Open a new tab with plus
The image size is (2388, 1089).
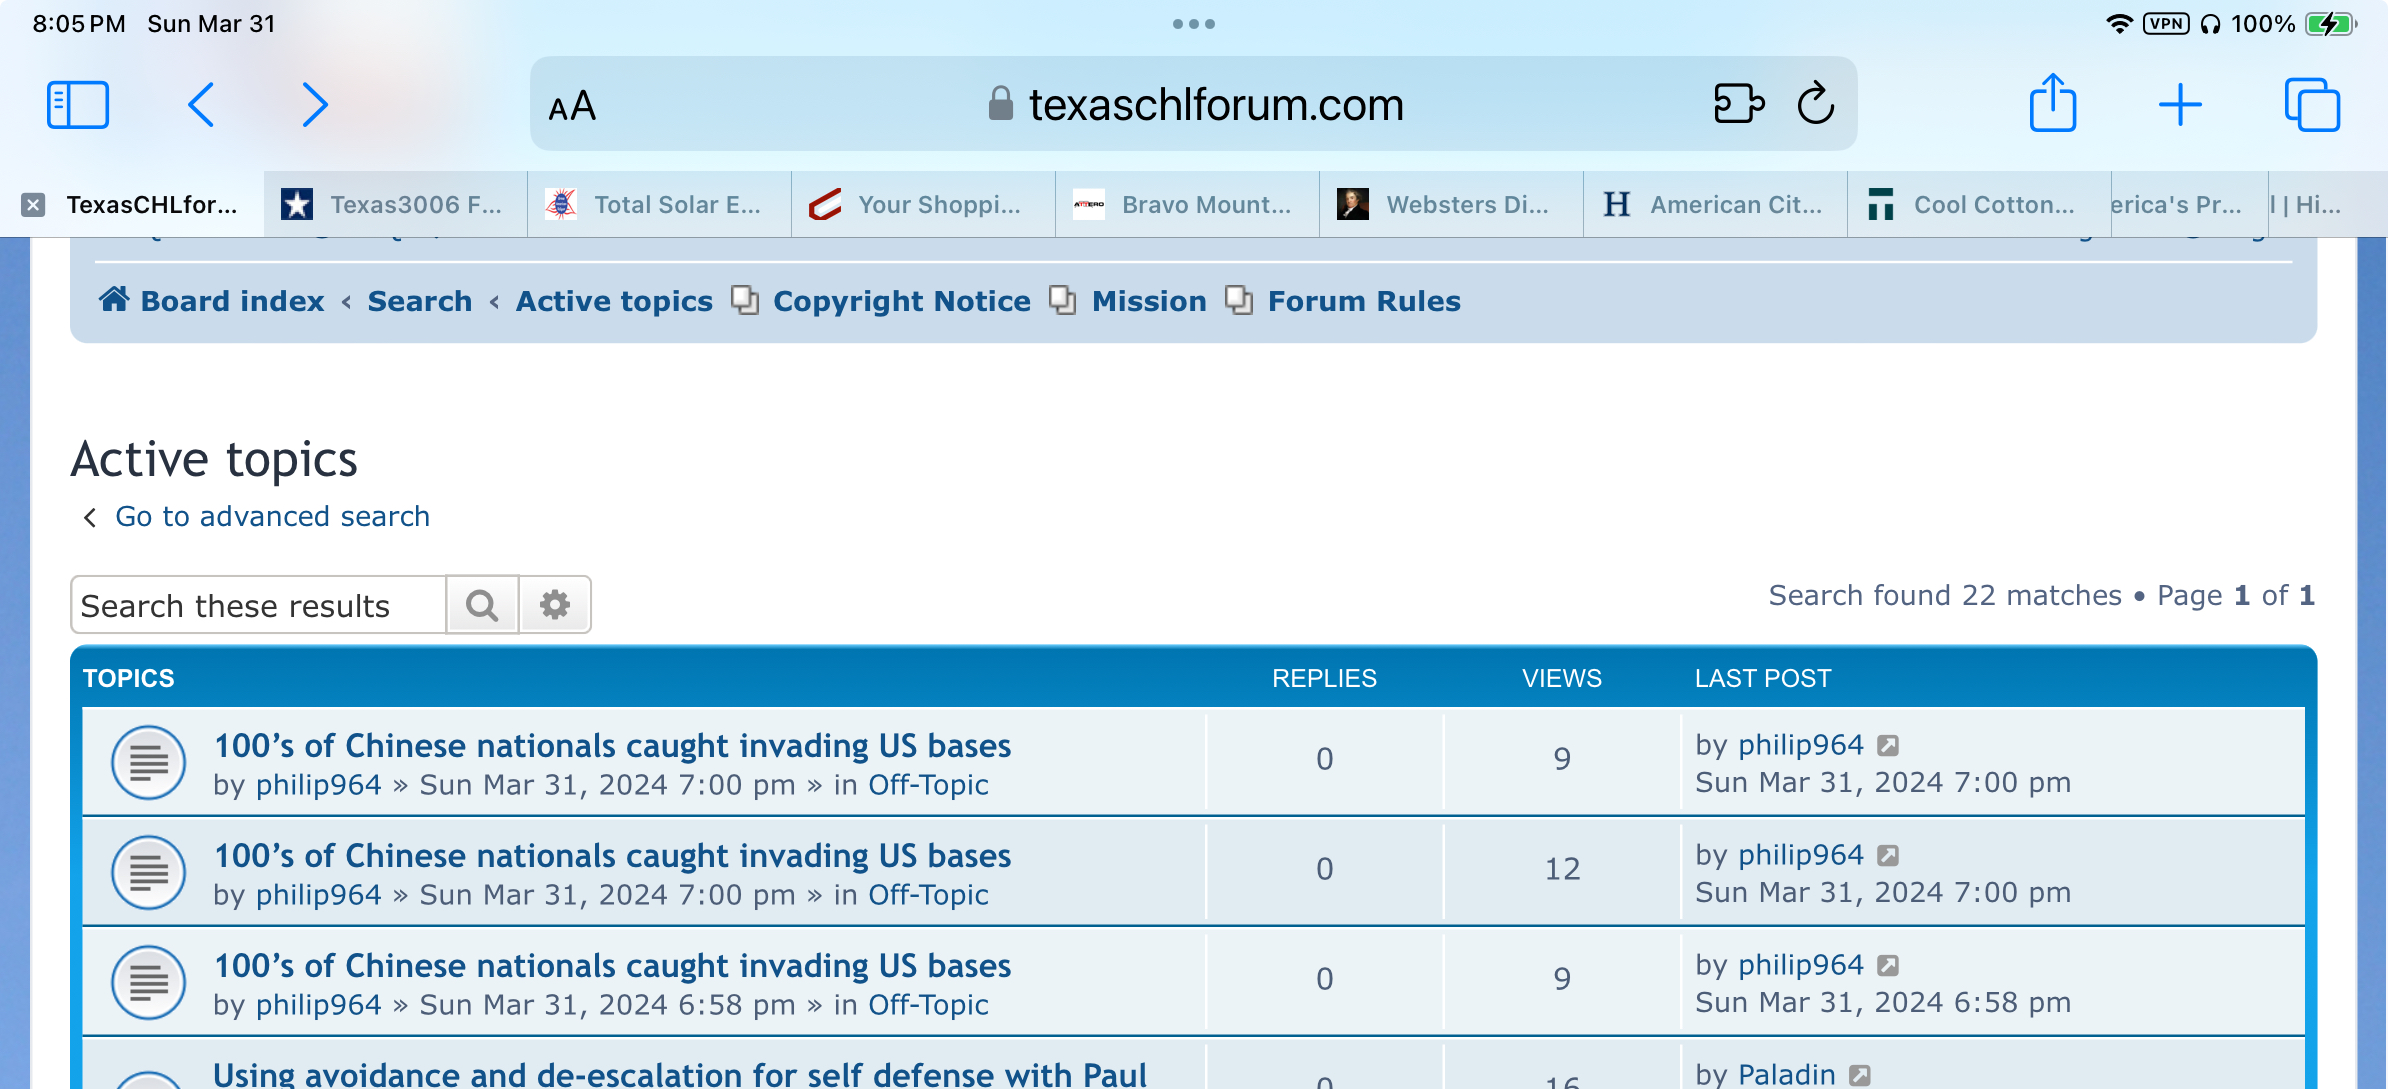tap(2180, 105)
